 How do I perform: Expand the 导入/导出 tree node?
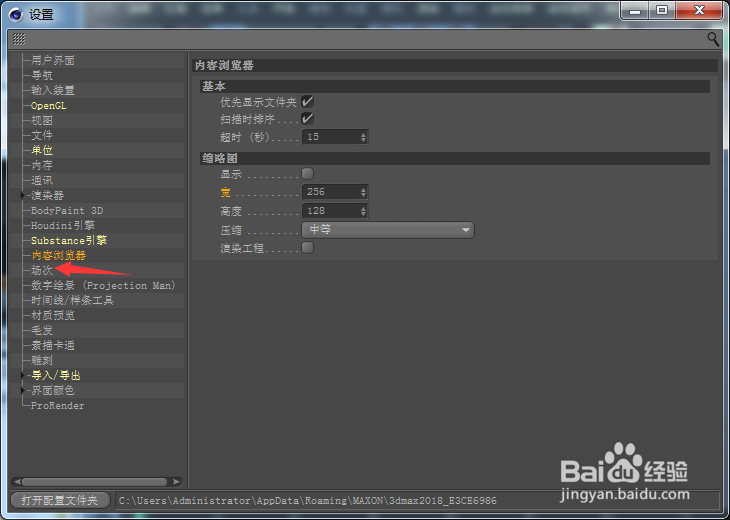(22, 375)
